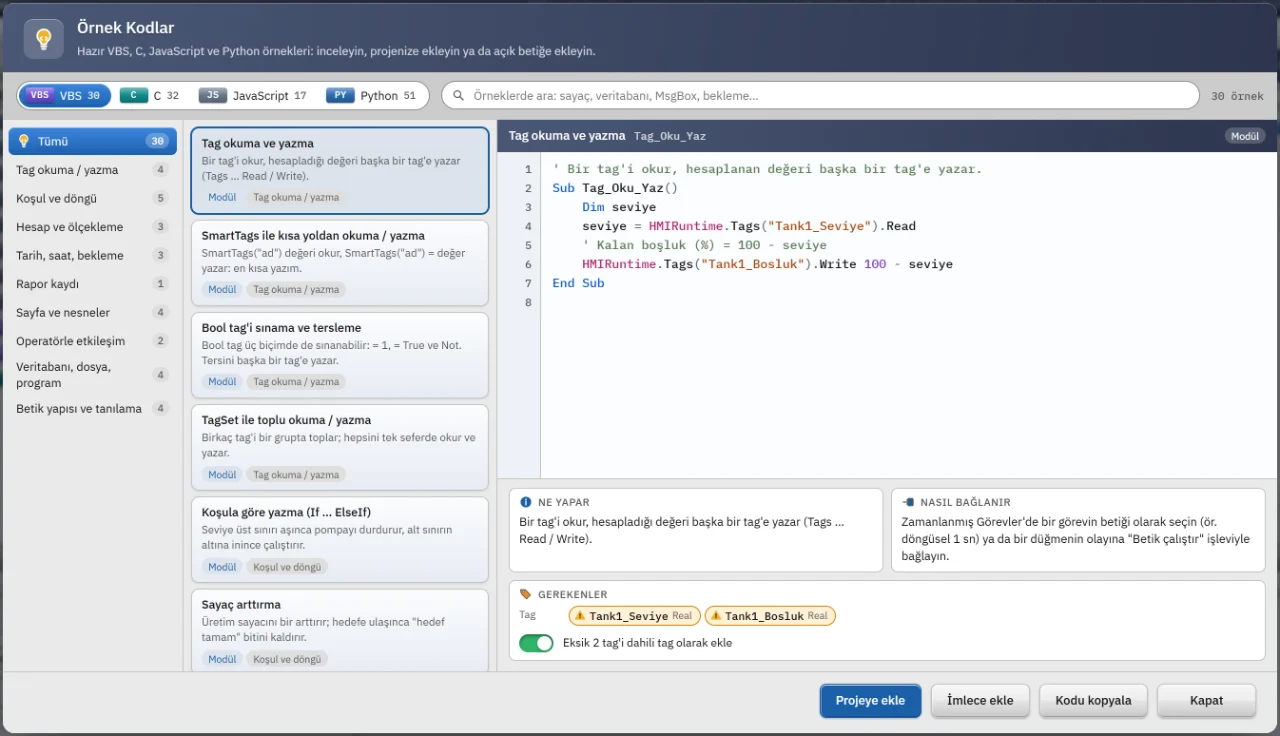Toggle off adding missing tags as internal tags
1280x736 pixels.
536,643
